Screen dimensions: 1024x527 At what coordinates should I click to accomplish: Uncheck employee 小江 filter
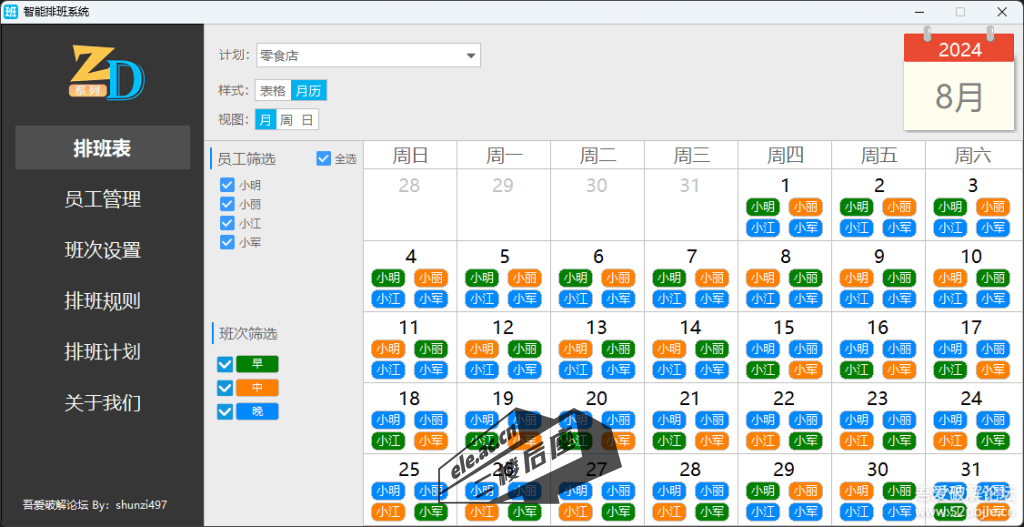tap(227, 223)
